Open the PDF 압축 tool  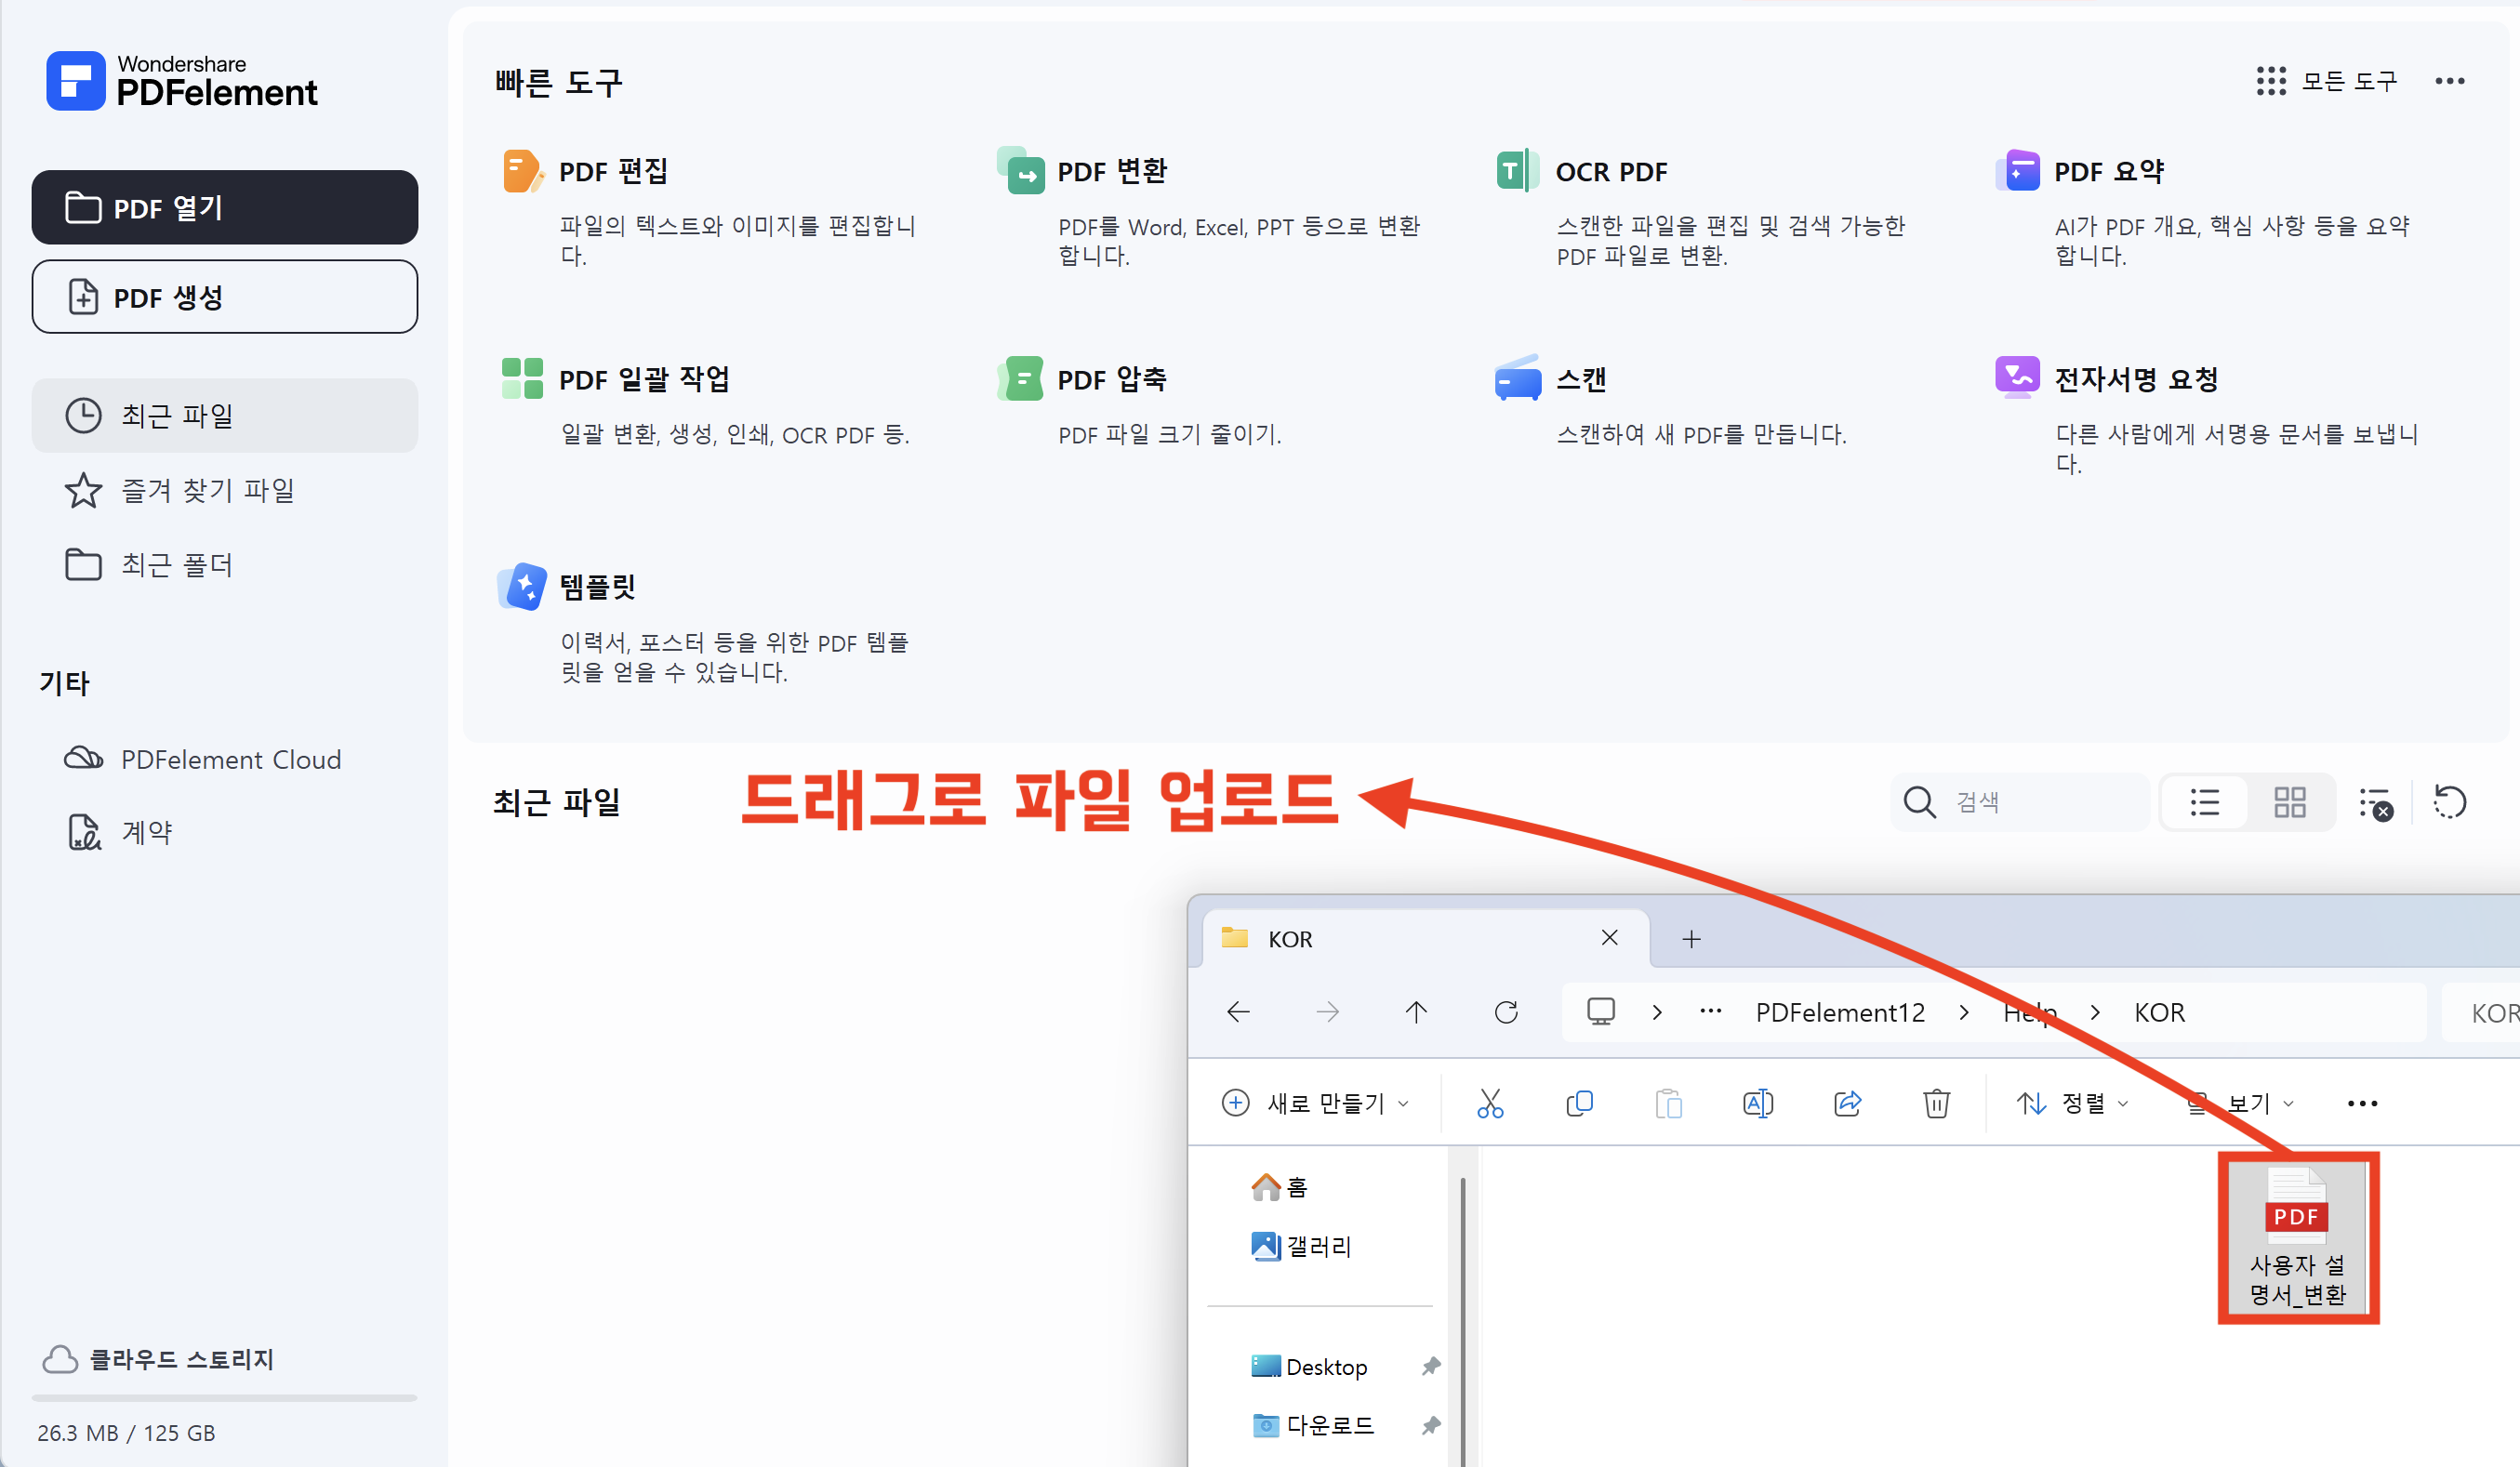pyautogui.click(x=1110, y=378)
